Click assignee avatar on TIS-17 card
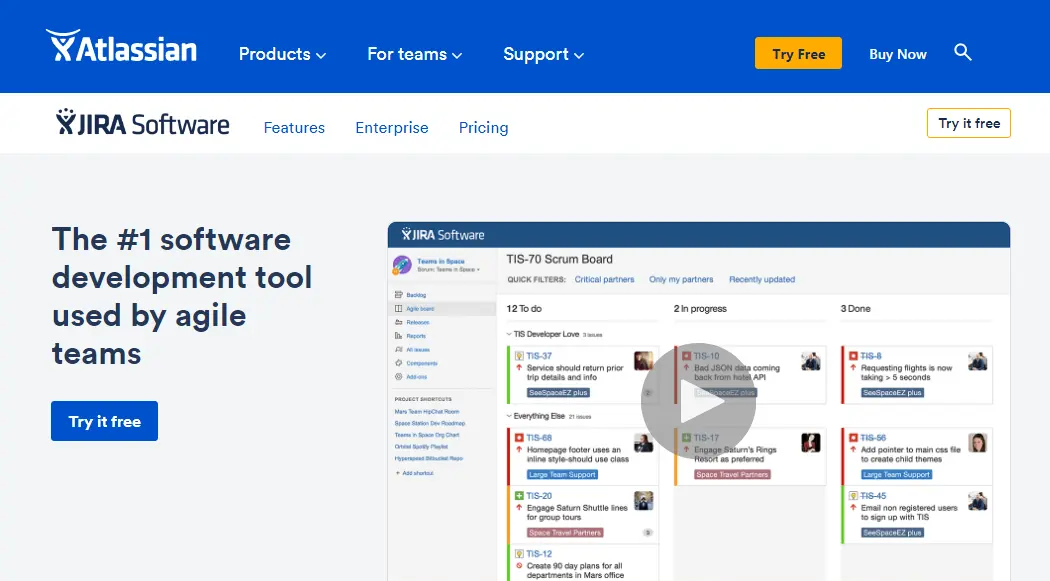This screenshot has width=1050, height=581. coord(811,443)
